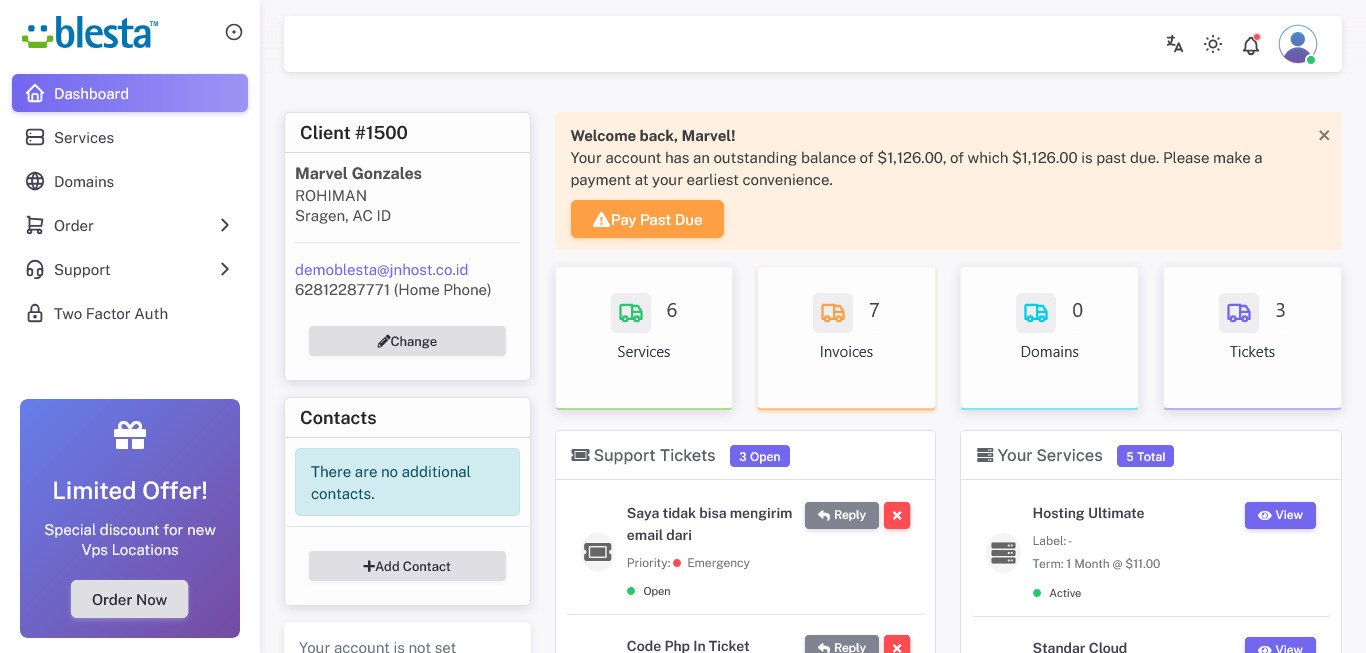Toggle sidebar collapse circle icon
This screenshot has height=653, width=1366.
pyautogui.click(x=234, y=32)
